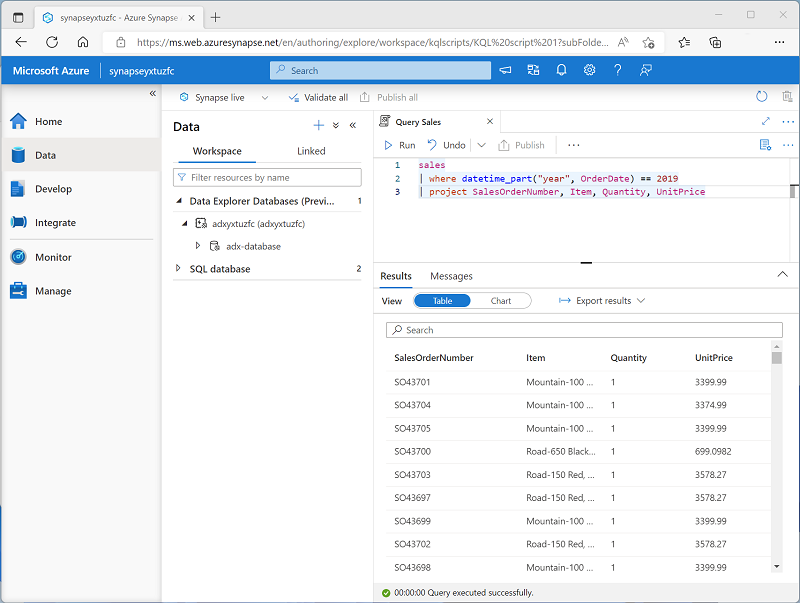
Task: Run the KQL script
Action: click(399, 145)
